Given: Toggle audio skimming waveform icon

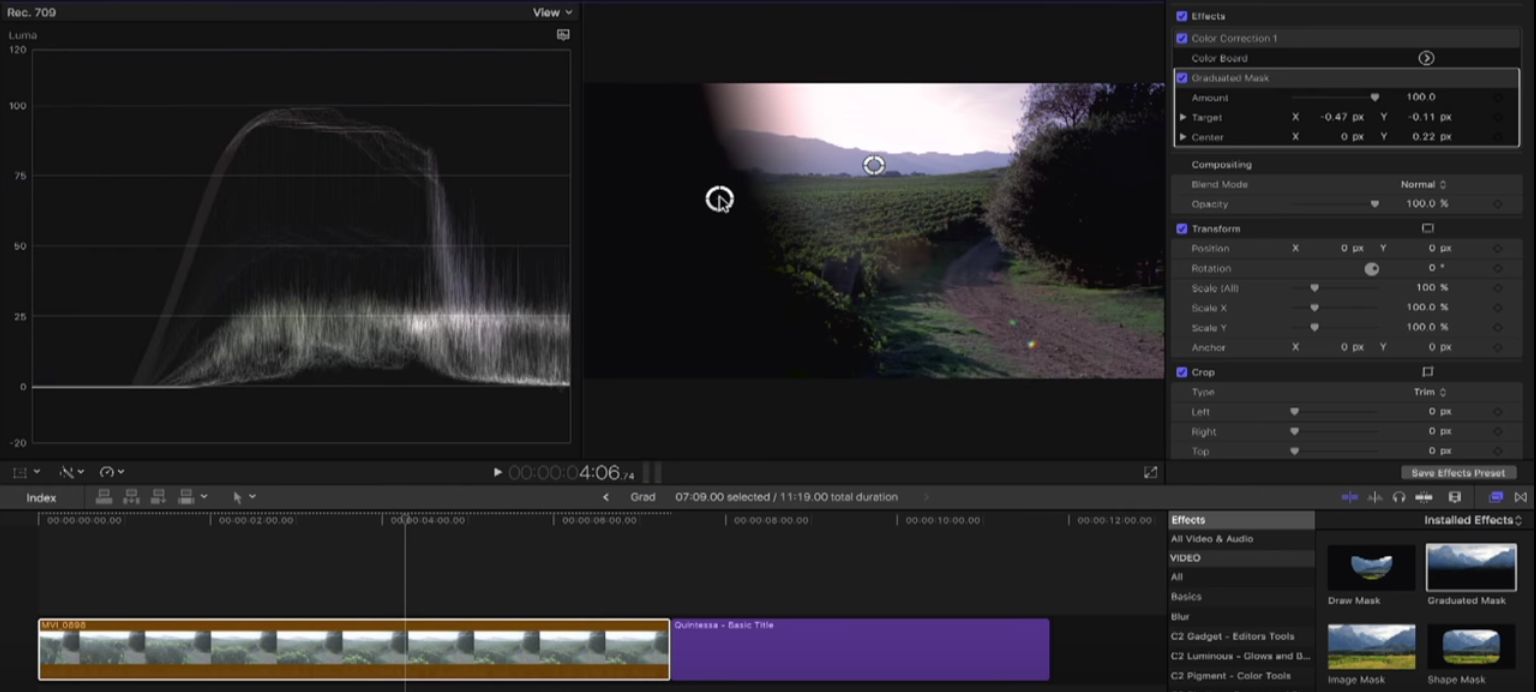Looking at the screenshot, I should (1375, 497).
